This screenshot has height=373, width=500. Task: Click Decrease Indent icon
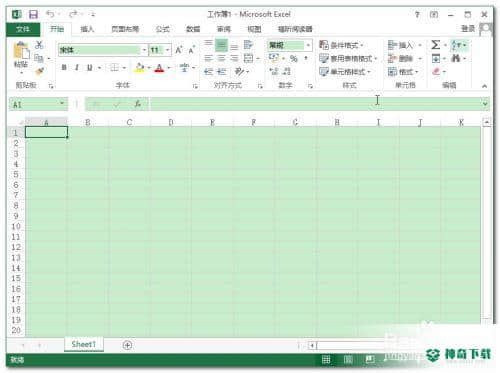coord(208,71)
